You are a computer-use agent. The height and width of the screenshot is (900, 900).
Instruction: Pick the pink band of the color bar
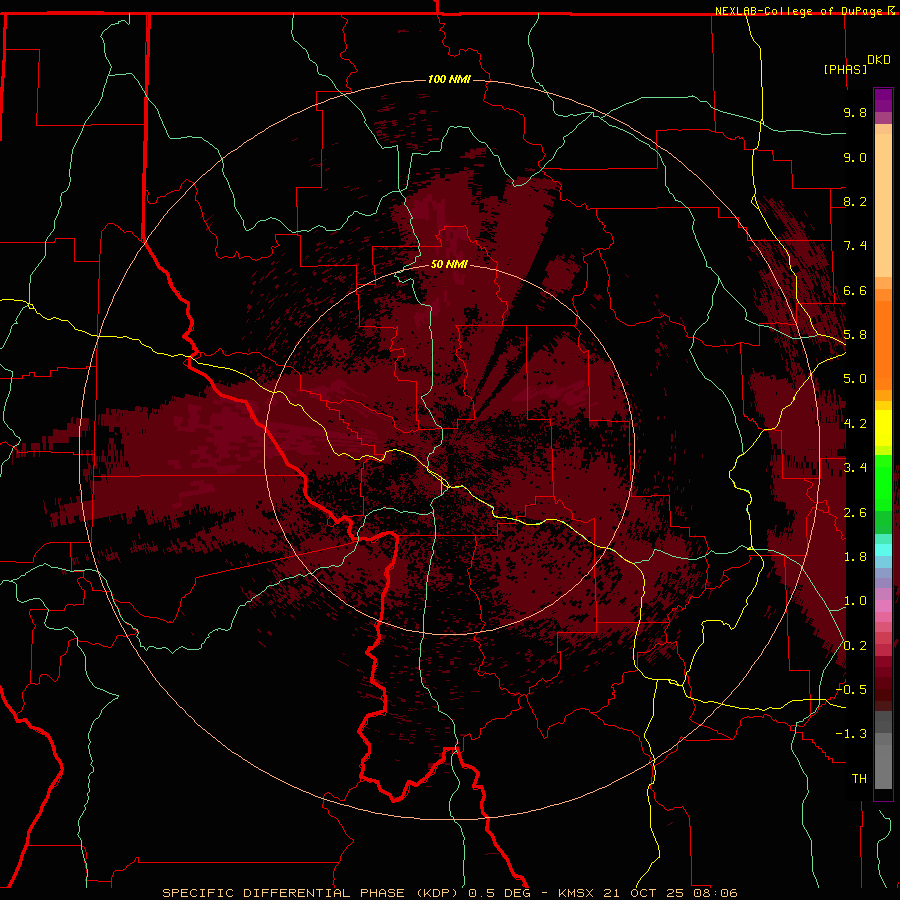point(883,606)
